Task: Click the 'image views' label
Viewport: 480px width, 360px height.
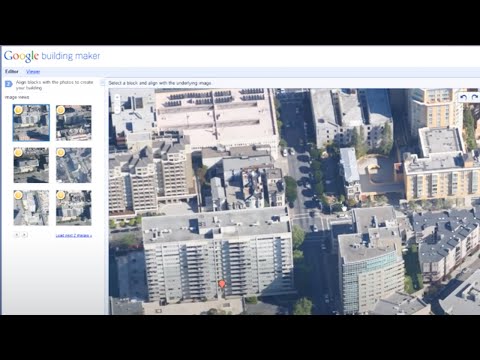Action: point(17,97)
